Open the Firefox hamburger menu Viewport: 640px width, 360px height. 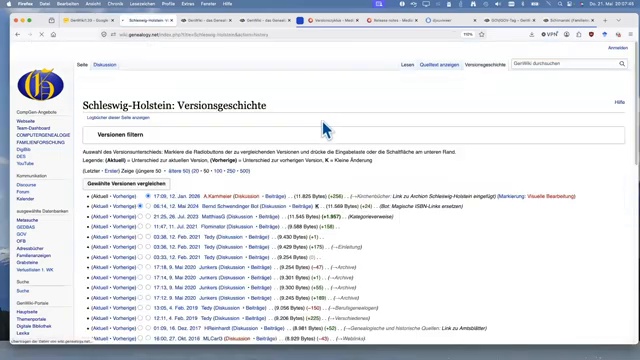pos(631,35)
